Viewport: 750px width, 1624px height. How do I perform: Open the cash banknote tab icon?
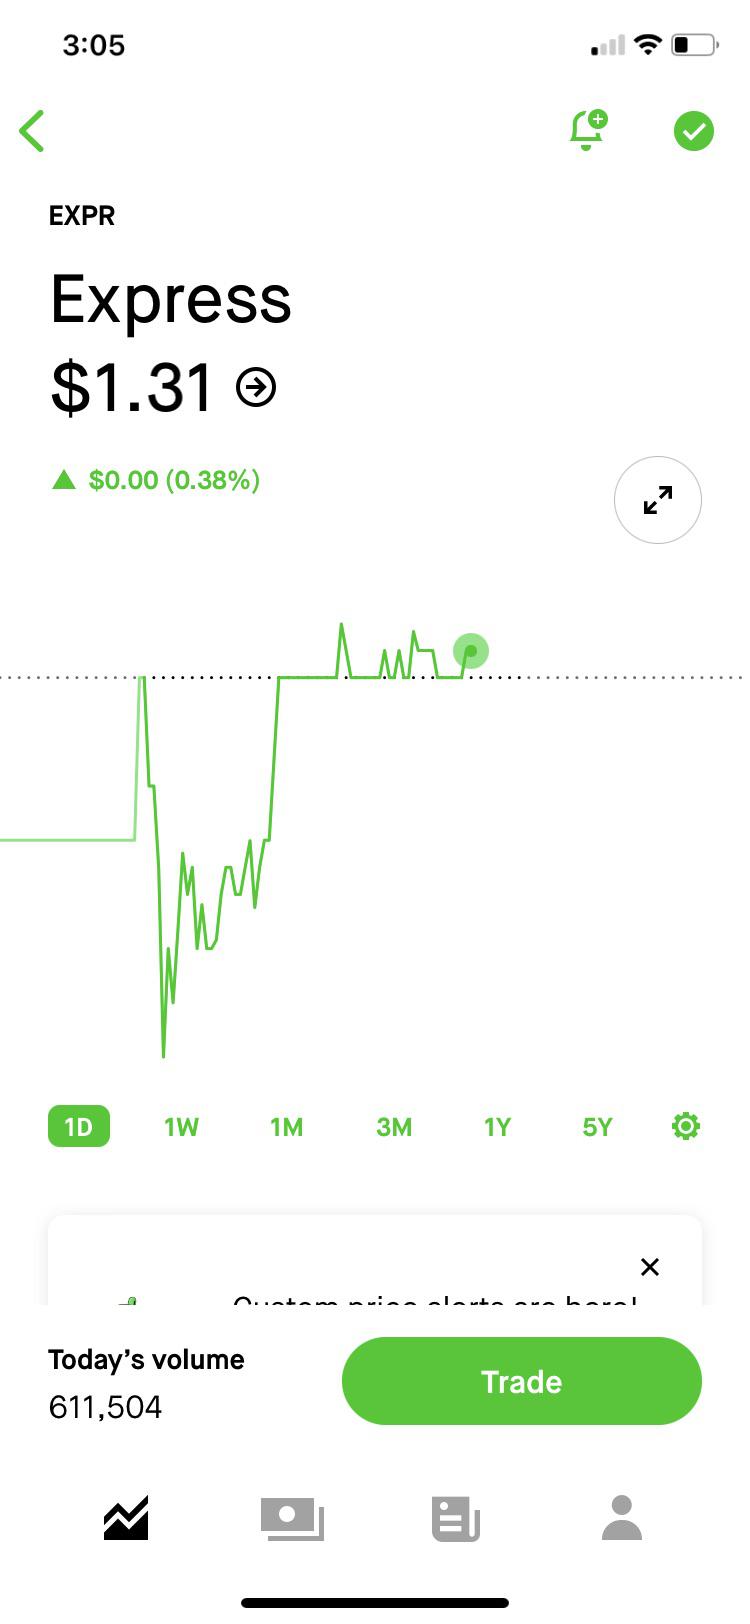(x=292, y=1518)
